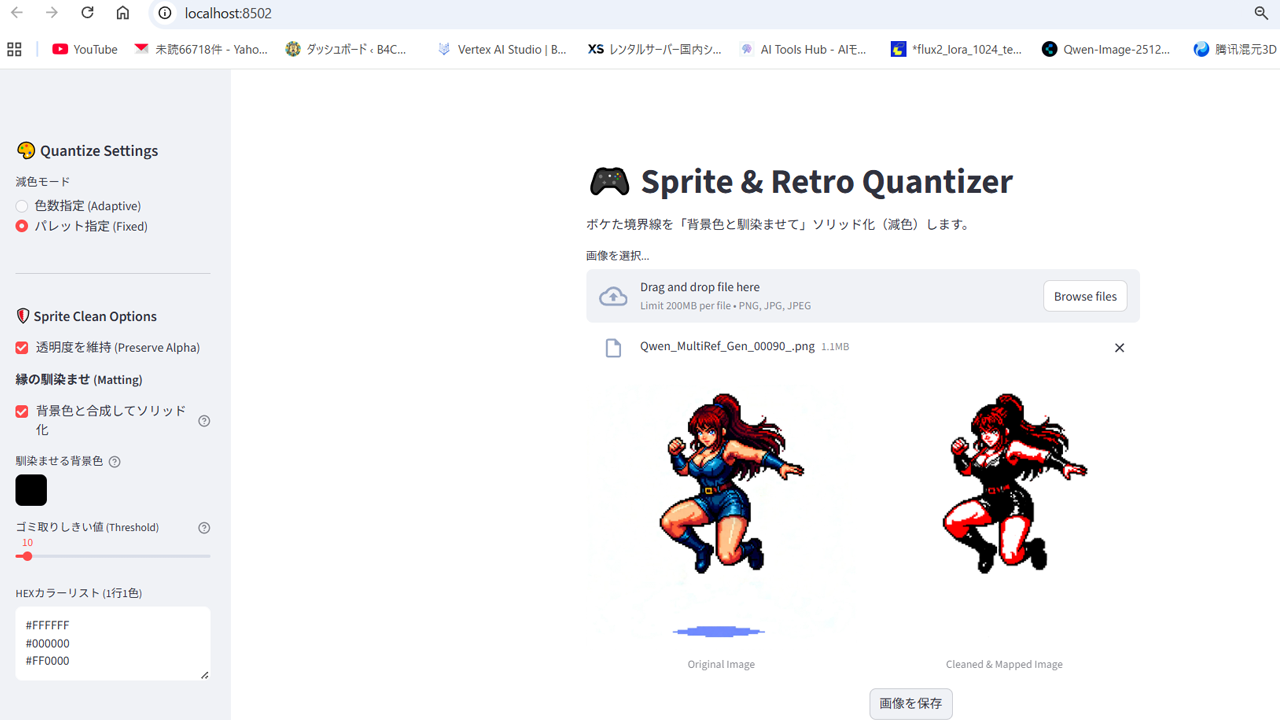Image resolution: width=1280 pixels, height=720 pixels.
Task: Open the apps grid icon in bookmarks bar
Action: coord(14,49)
